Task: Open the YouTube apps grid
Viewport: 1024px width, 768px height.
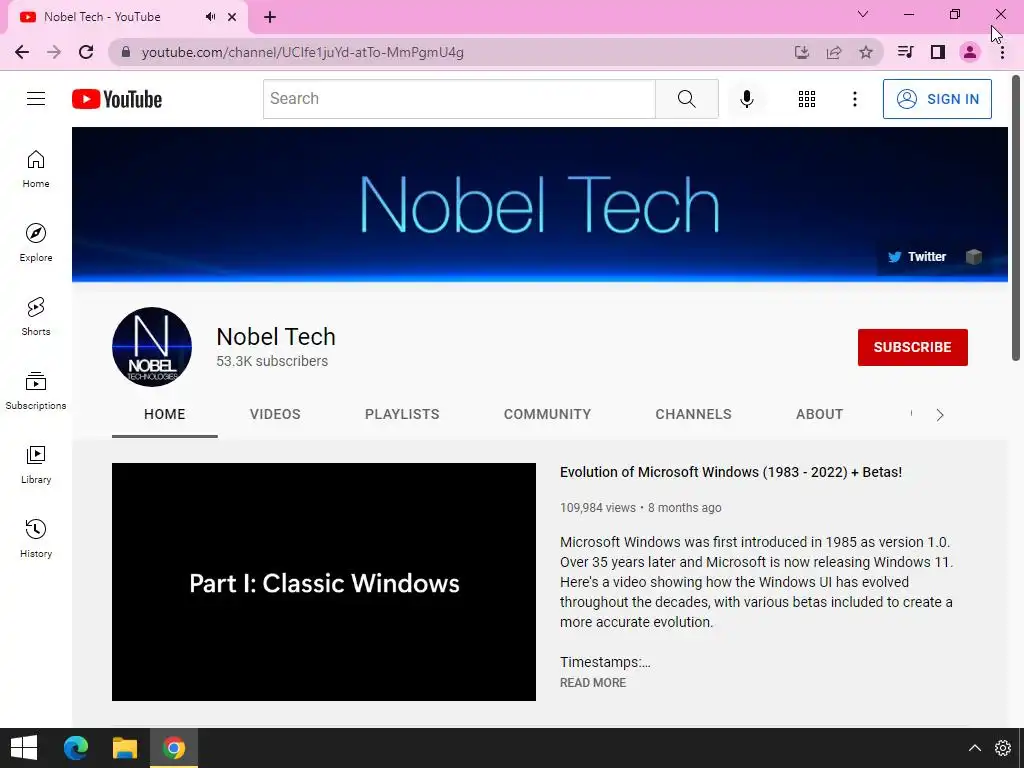Action: [807, 99]
